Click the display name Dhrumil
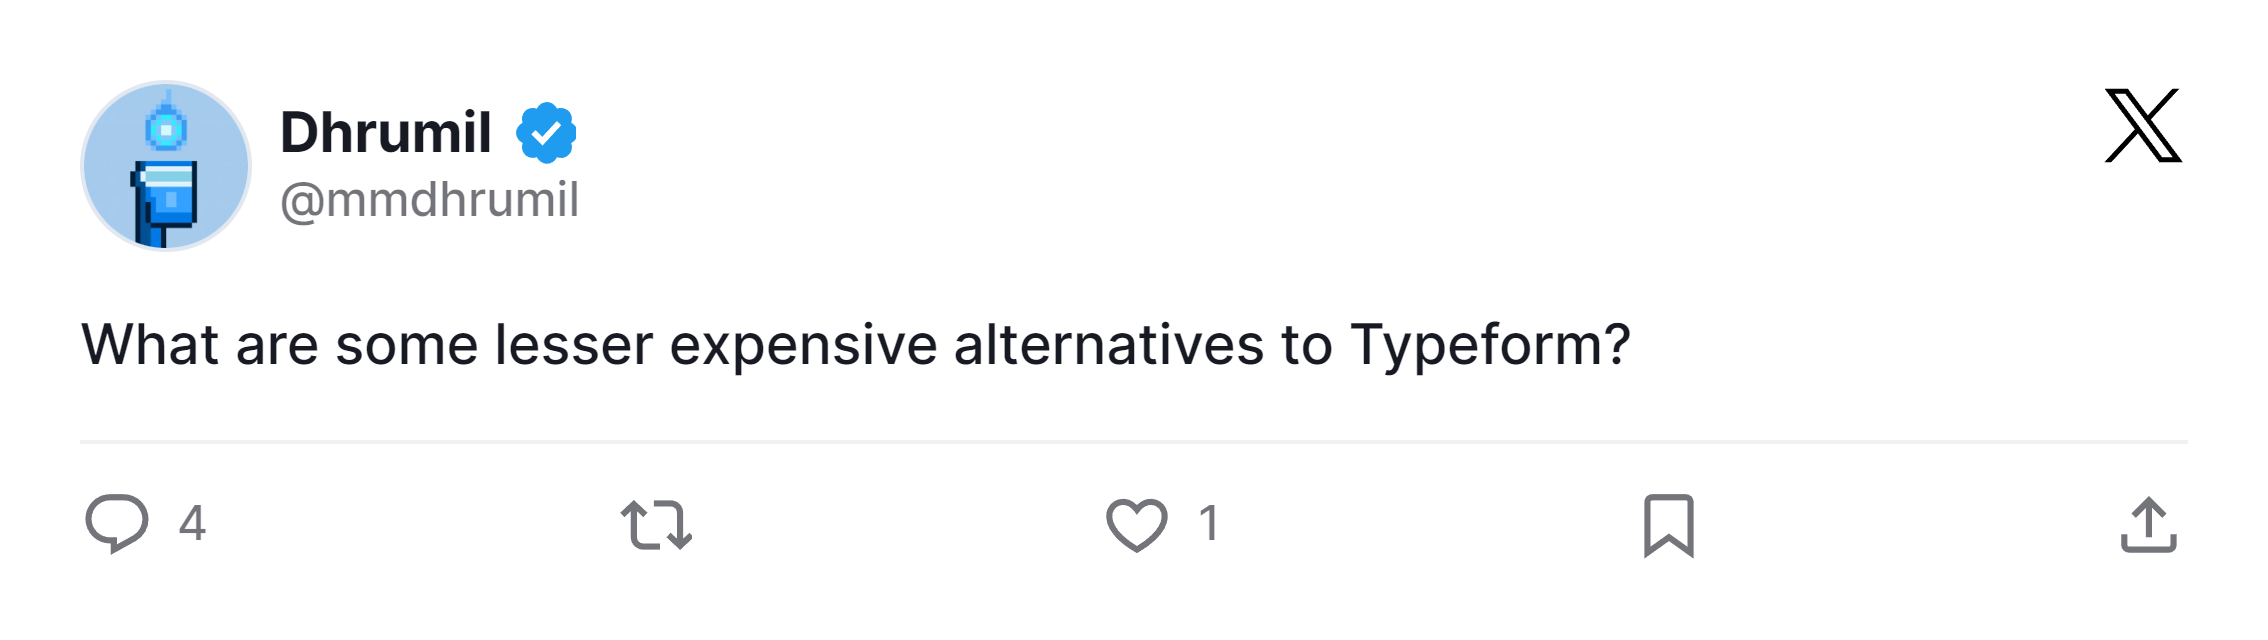The width and height of the screenshot is (2268, 640). click(x=385, y=130)
